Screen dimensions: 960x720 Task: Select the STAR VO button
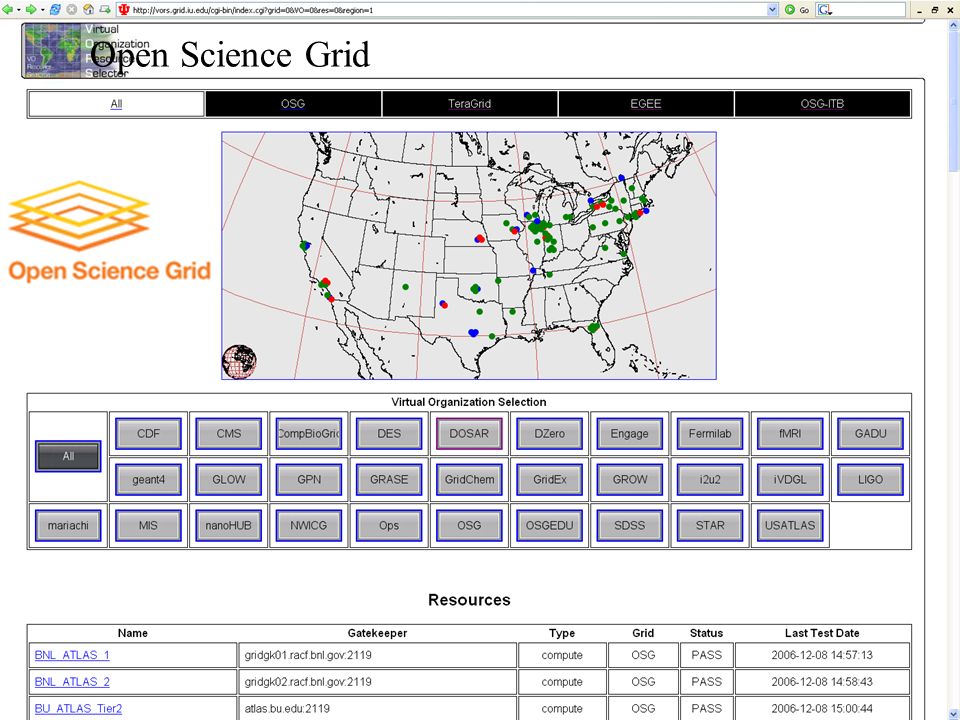coord(710,525)
